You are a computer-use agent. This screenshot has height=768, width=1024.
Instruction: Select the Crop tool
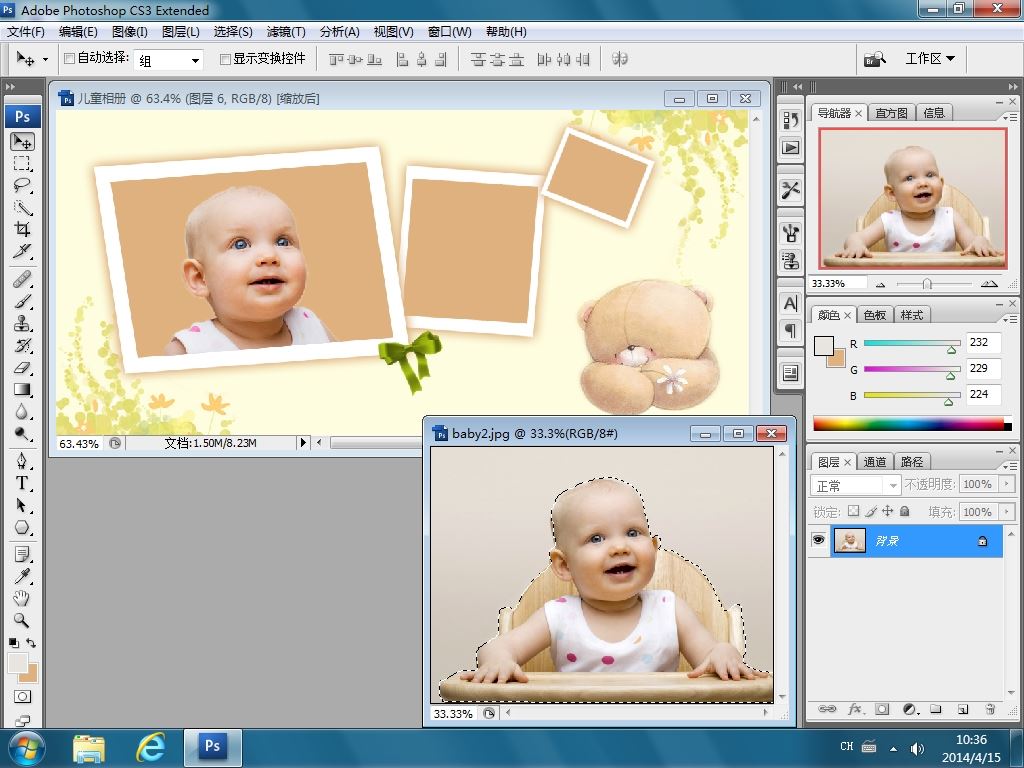click(22, 229)
